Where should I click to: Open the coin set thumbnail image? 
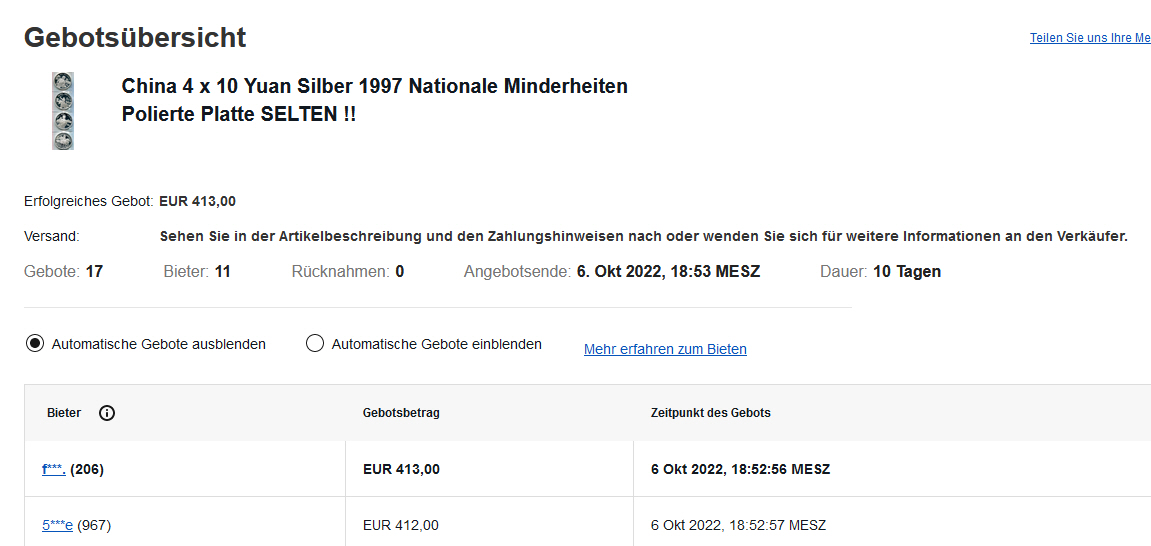click(x=63, y=111)
